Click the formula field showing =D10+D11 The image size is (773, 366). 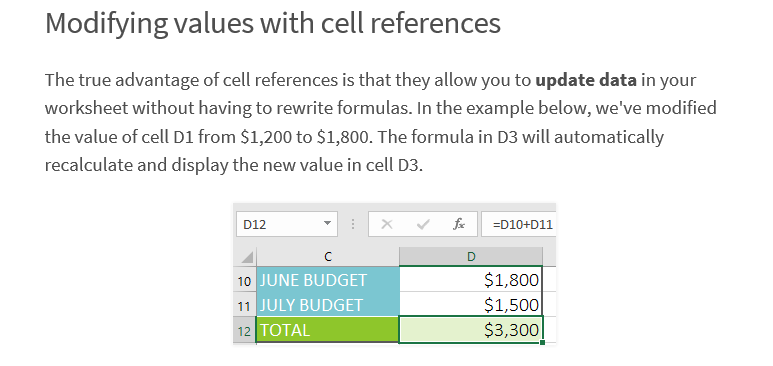tap(519, 224)
